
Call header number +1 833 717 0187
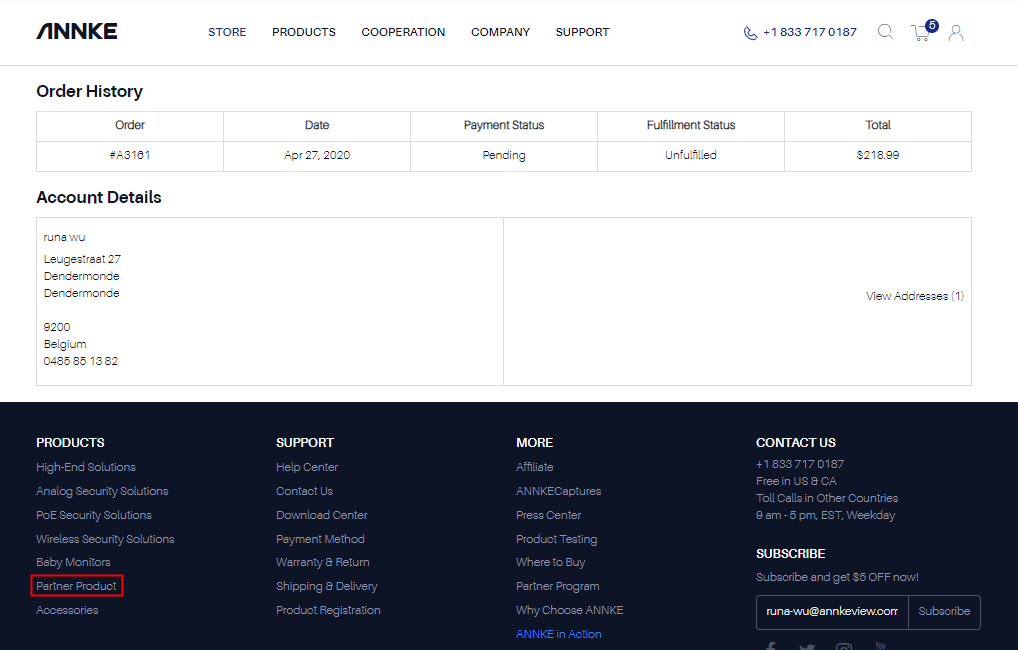810,32
